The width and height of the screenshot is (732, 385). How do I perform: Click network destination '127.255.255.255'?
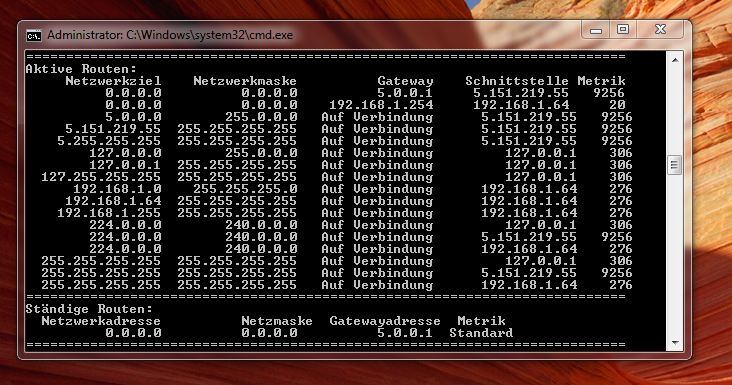pyautogui.click(x=101, y=177)
